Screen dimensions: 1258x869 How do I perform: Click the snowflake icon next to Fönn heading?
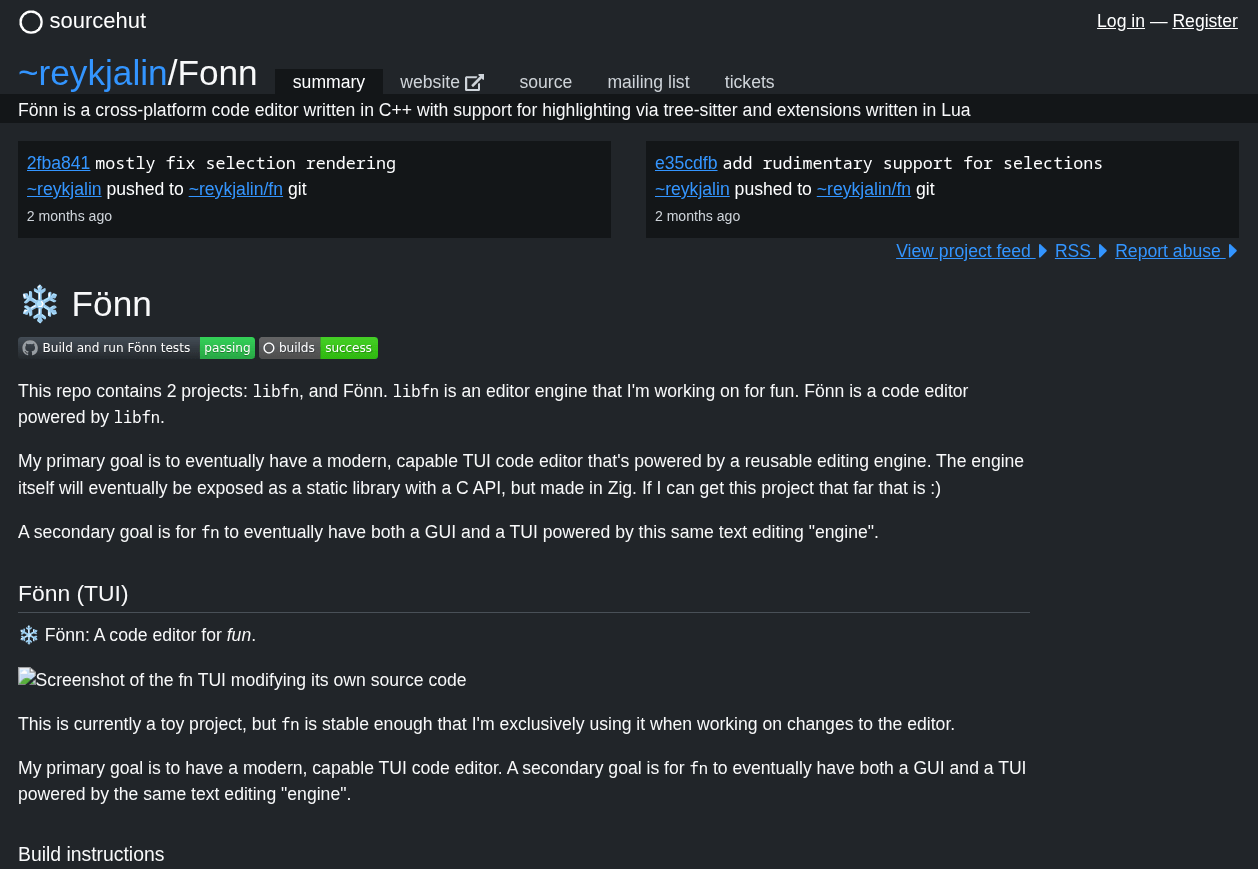pos(40,303)
